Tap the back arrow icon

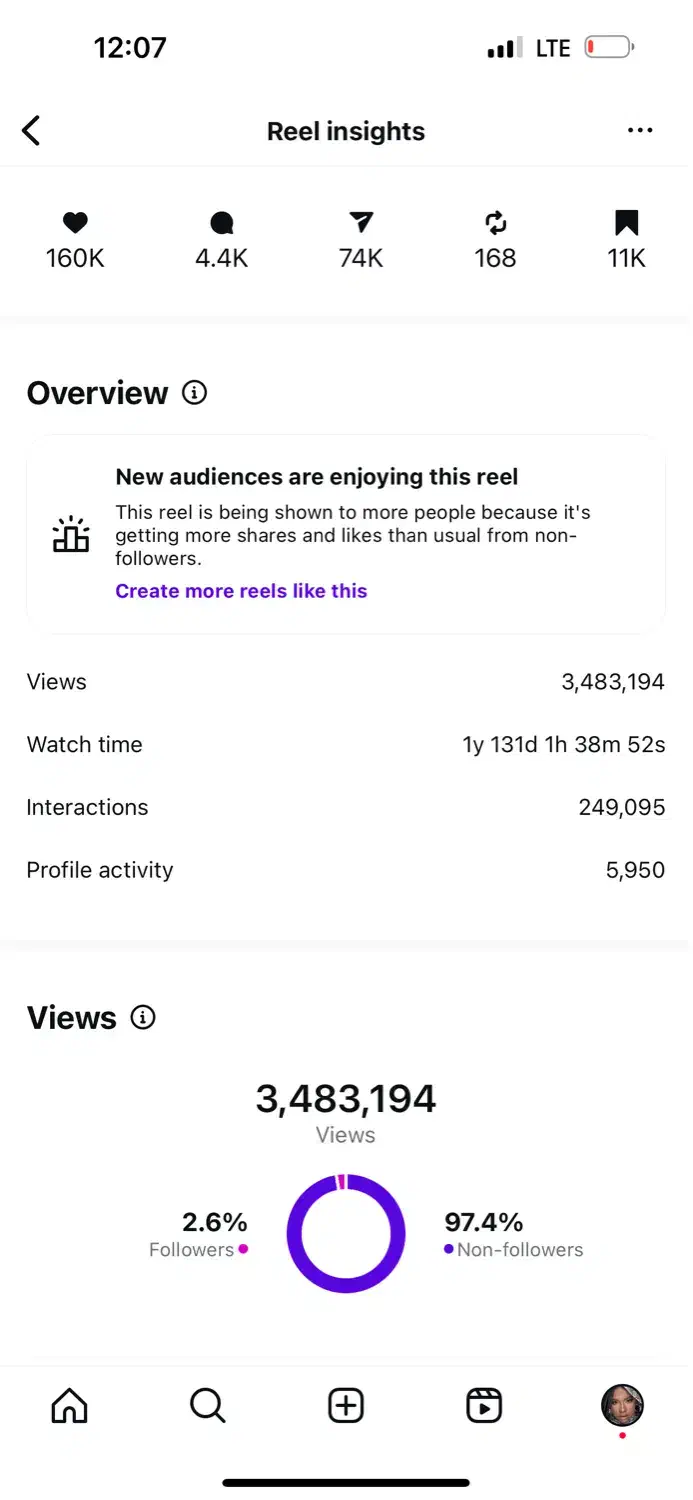(x=32, y=131)
